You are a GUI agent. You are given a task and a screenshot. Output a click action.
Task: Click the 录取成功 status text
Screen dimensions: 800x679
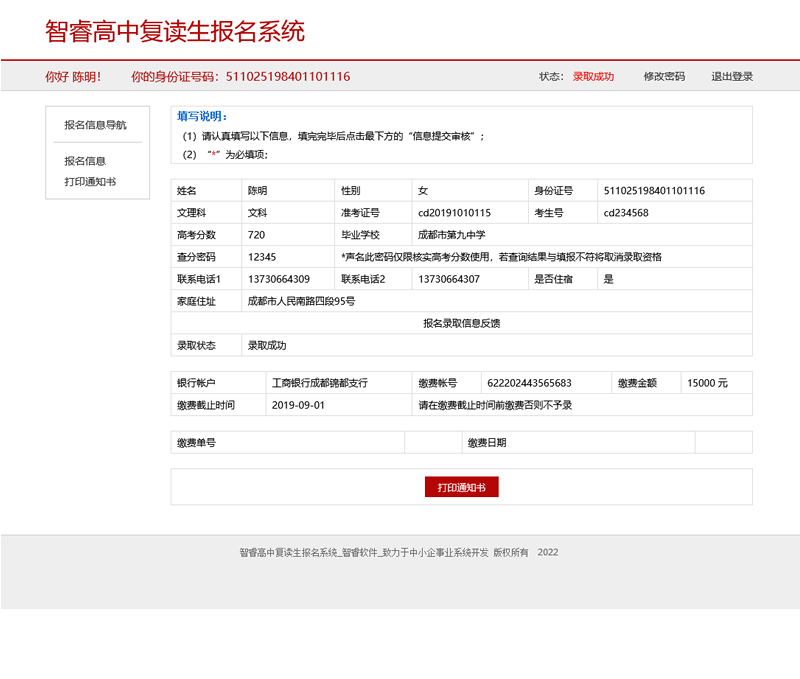(593, 75)
